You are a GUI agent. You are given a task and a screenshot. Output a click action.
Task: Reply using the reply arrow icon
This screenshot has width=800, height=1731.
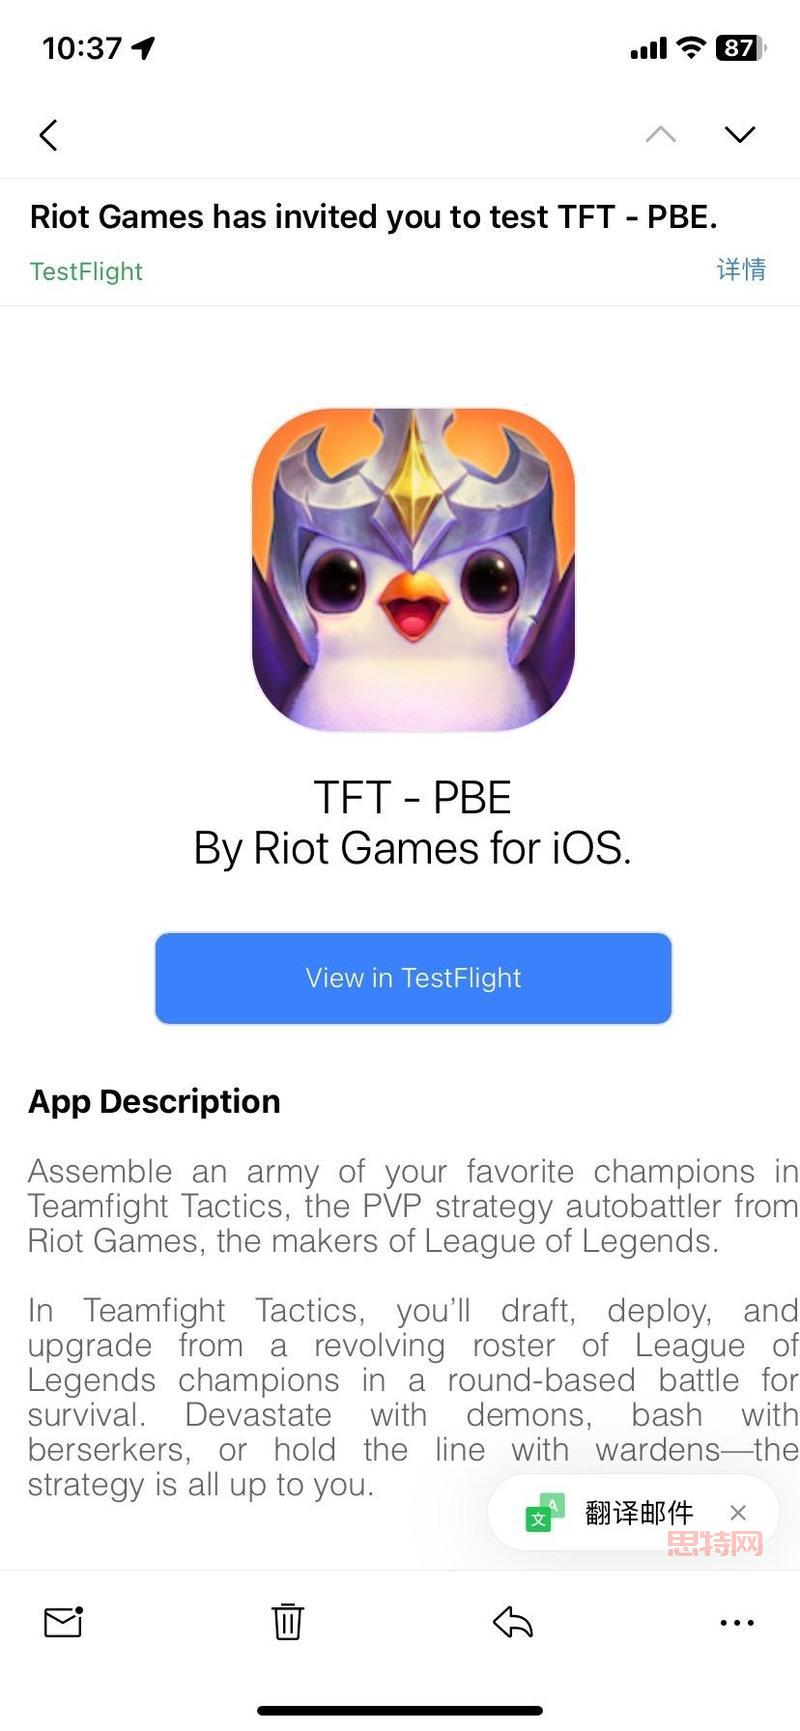pos(513,1622)
